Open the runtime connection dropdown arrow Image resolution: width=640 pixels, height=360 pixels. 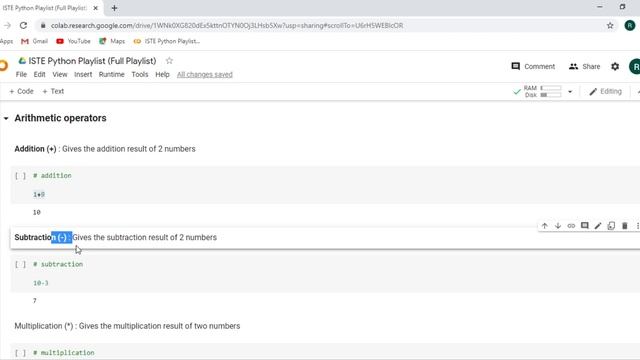[x=570, y=91]
